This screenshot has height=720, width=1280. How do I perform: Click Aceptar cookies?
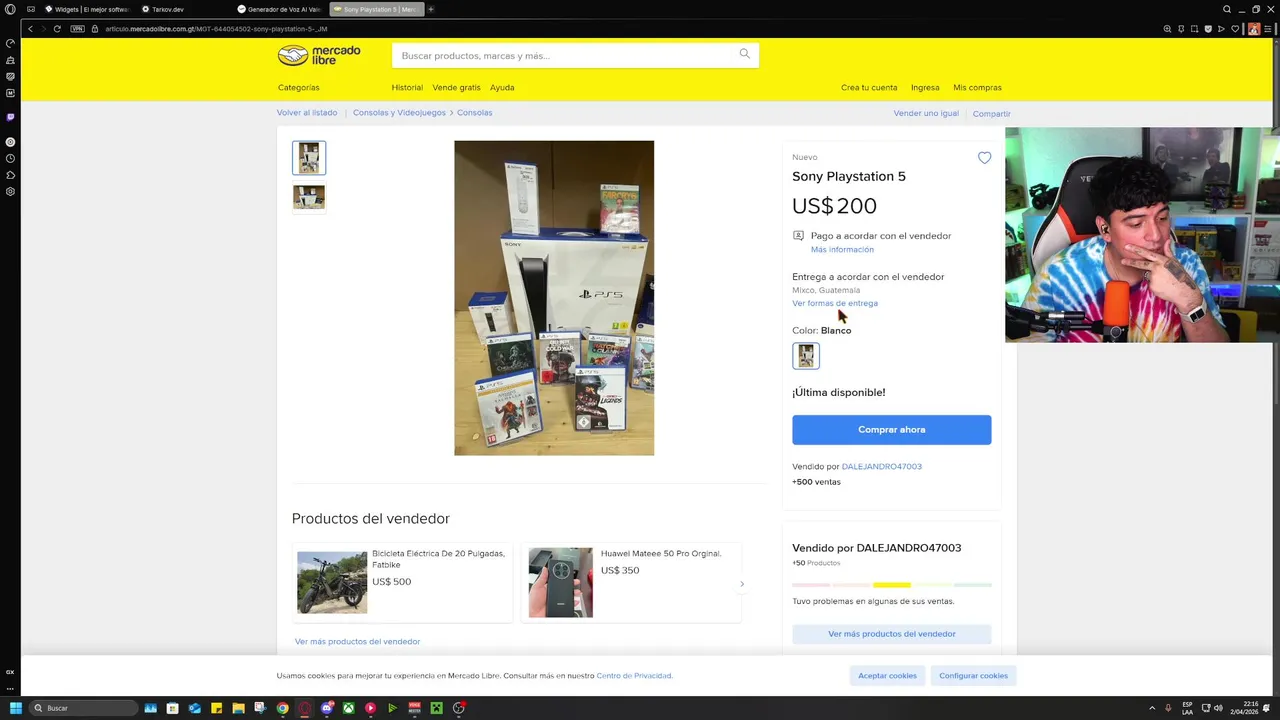pyautogui.click(x=887, y=675)
